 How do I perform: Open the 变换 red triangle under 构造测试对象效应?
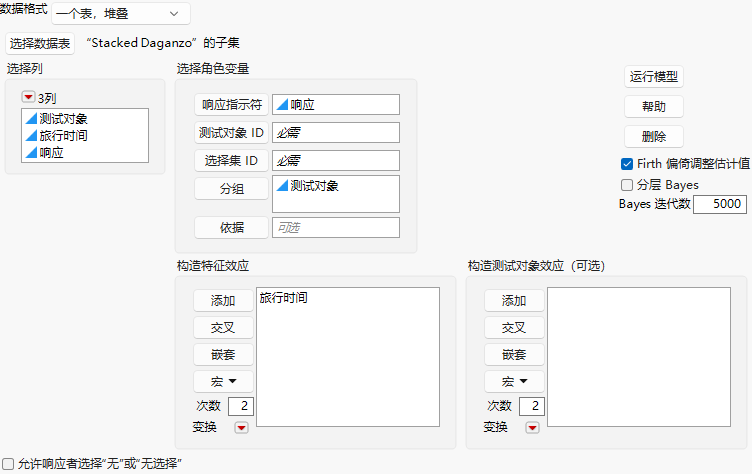[532, 427]
